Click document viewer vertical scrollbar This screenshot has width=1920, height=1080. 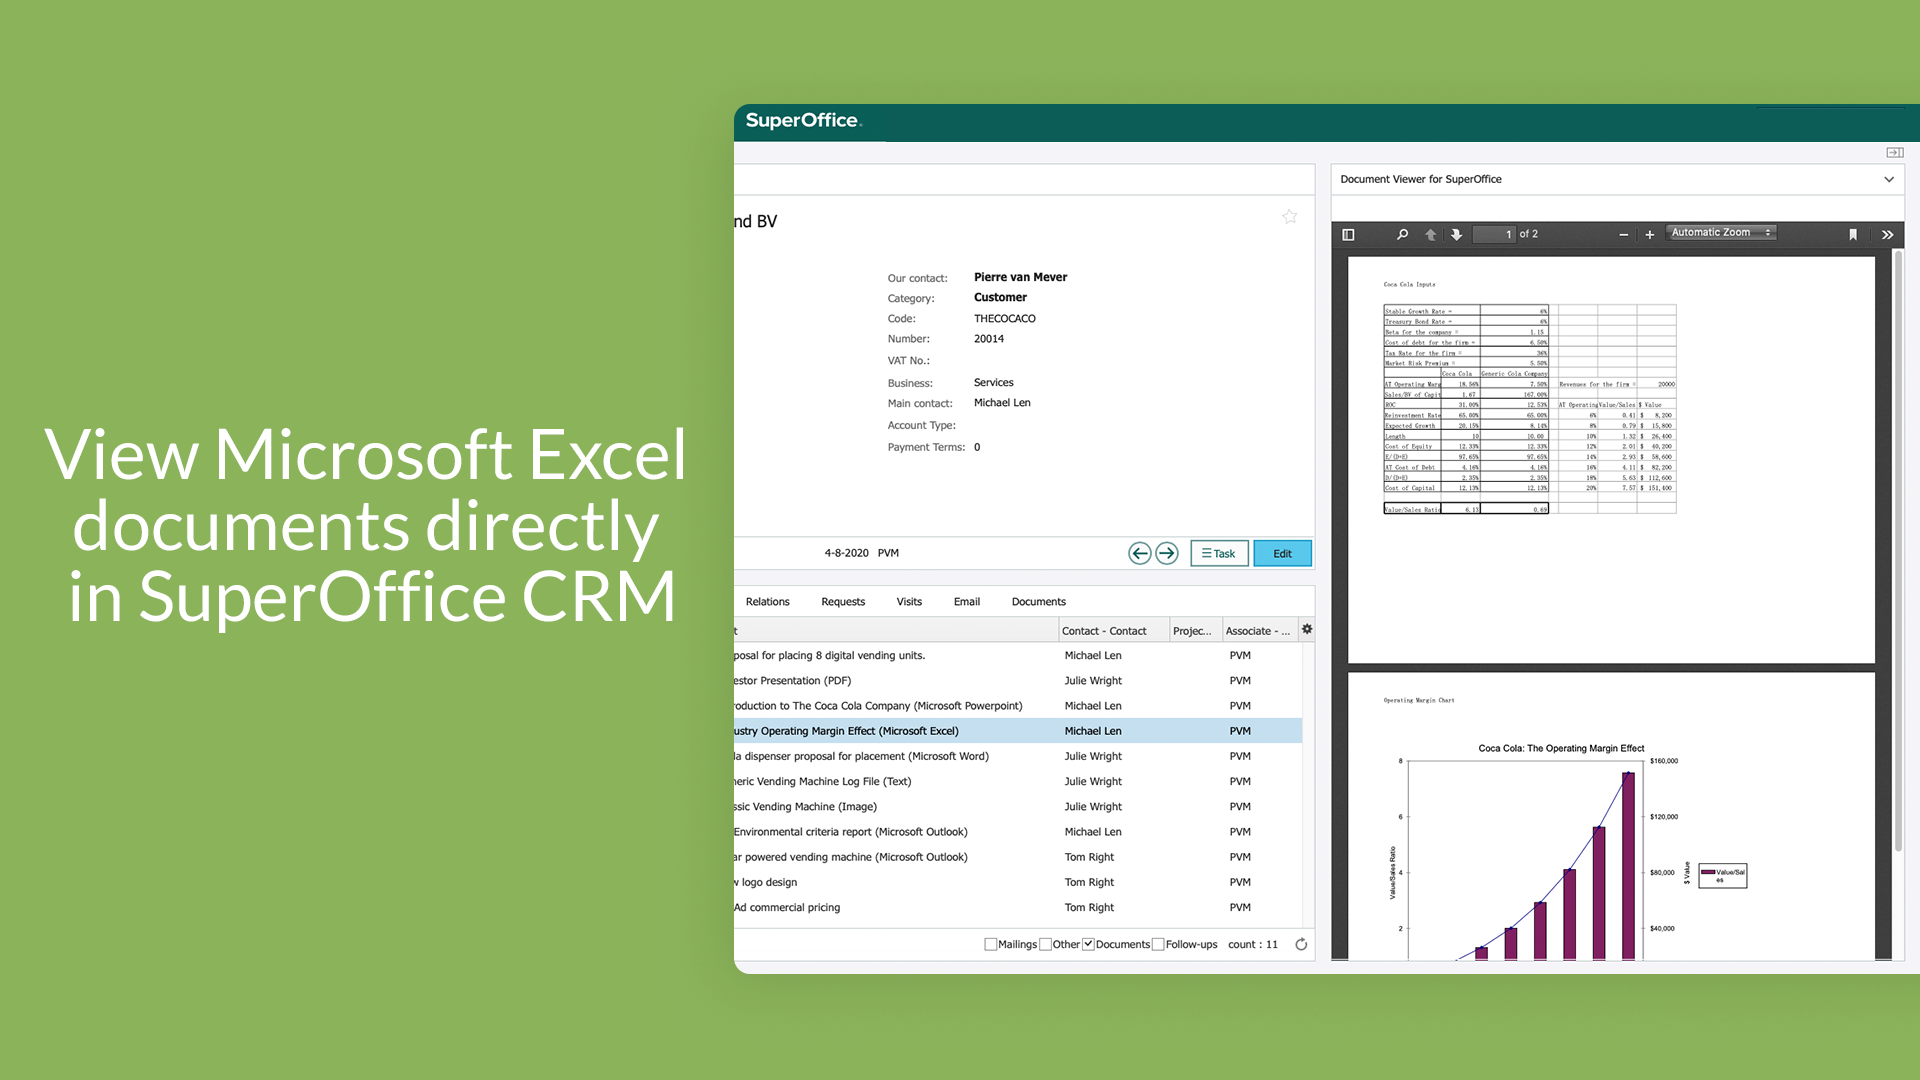[x=1898, y=550]
